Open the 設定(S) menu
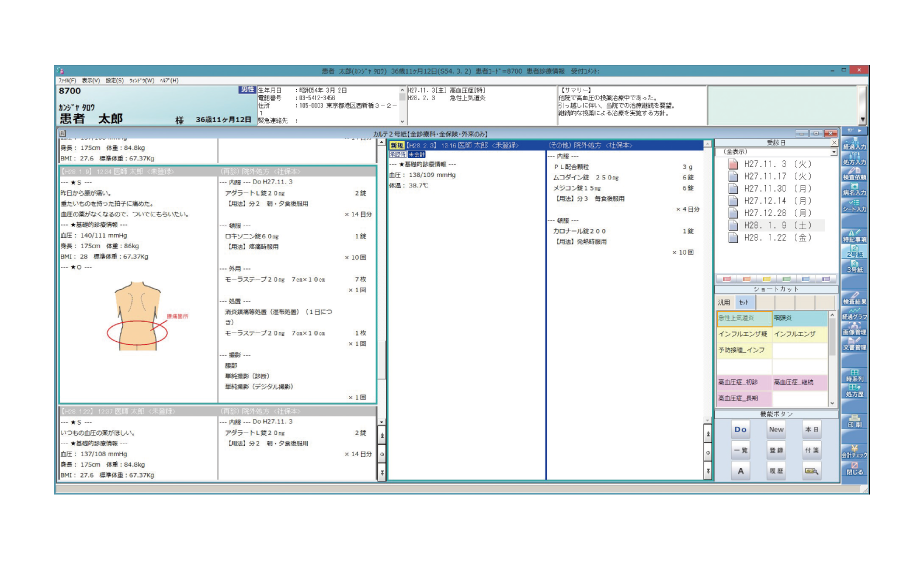This screenshot has width=920, height=568. click(114, 80)
